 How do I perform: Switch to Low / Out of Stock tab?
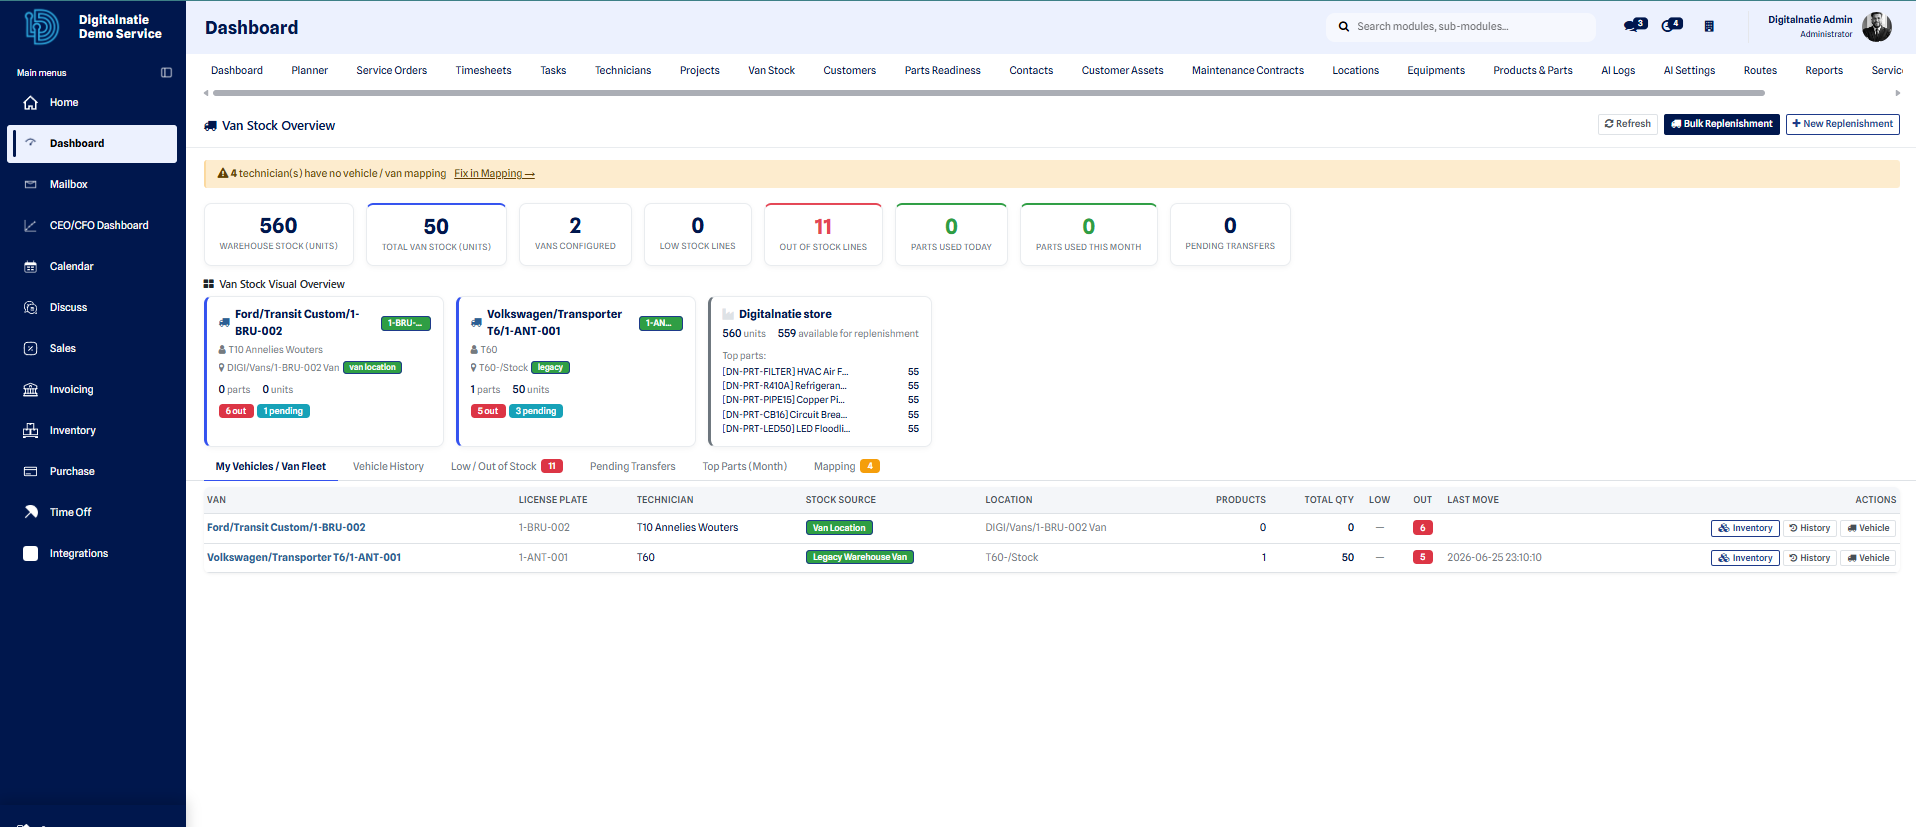click(x=506, y=466)
